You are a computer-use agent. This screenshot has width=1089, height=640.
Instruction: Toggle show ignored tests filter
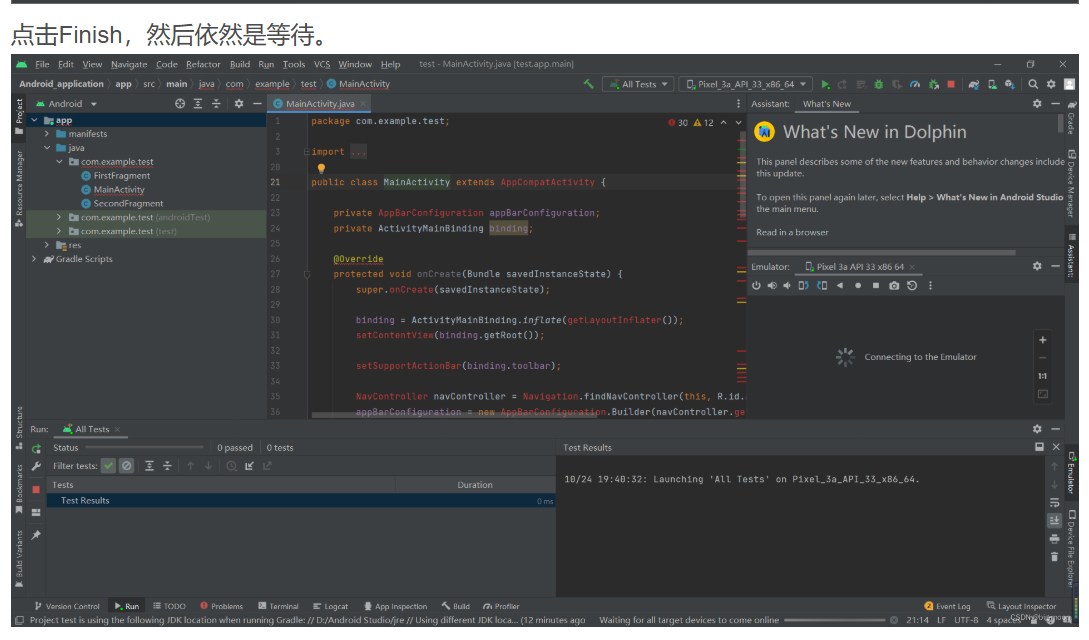coord(126,466)
